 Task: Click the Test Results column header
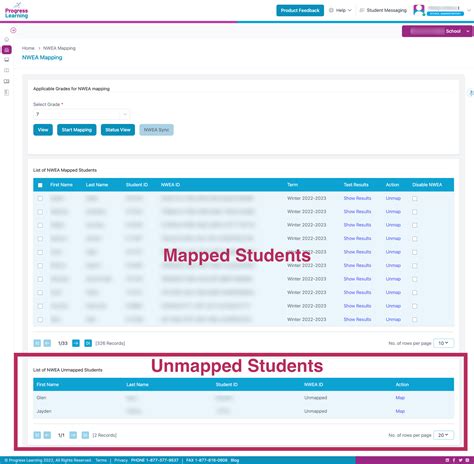(x=356, y=185)
